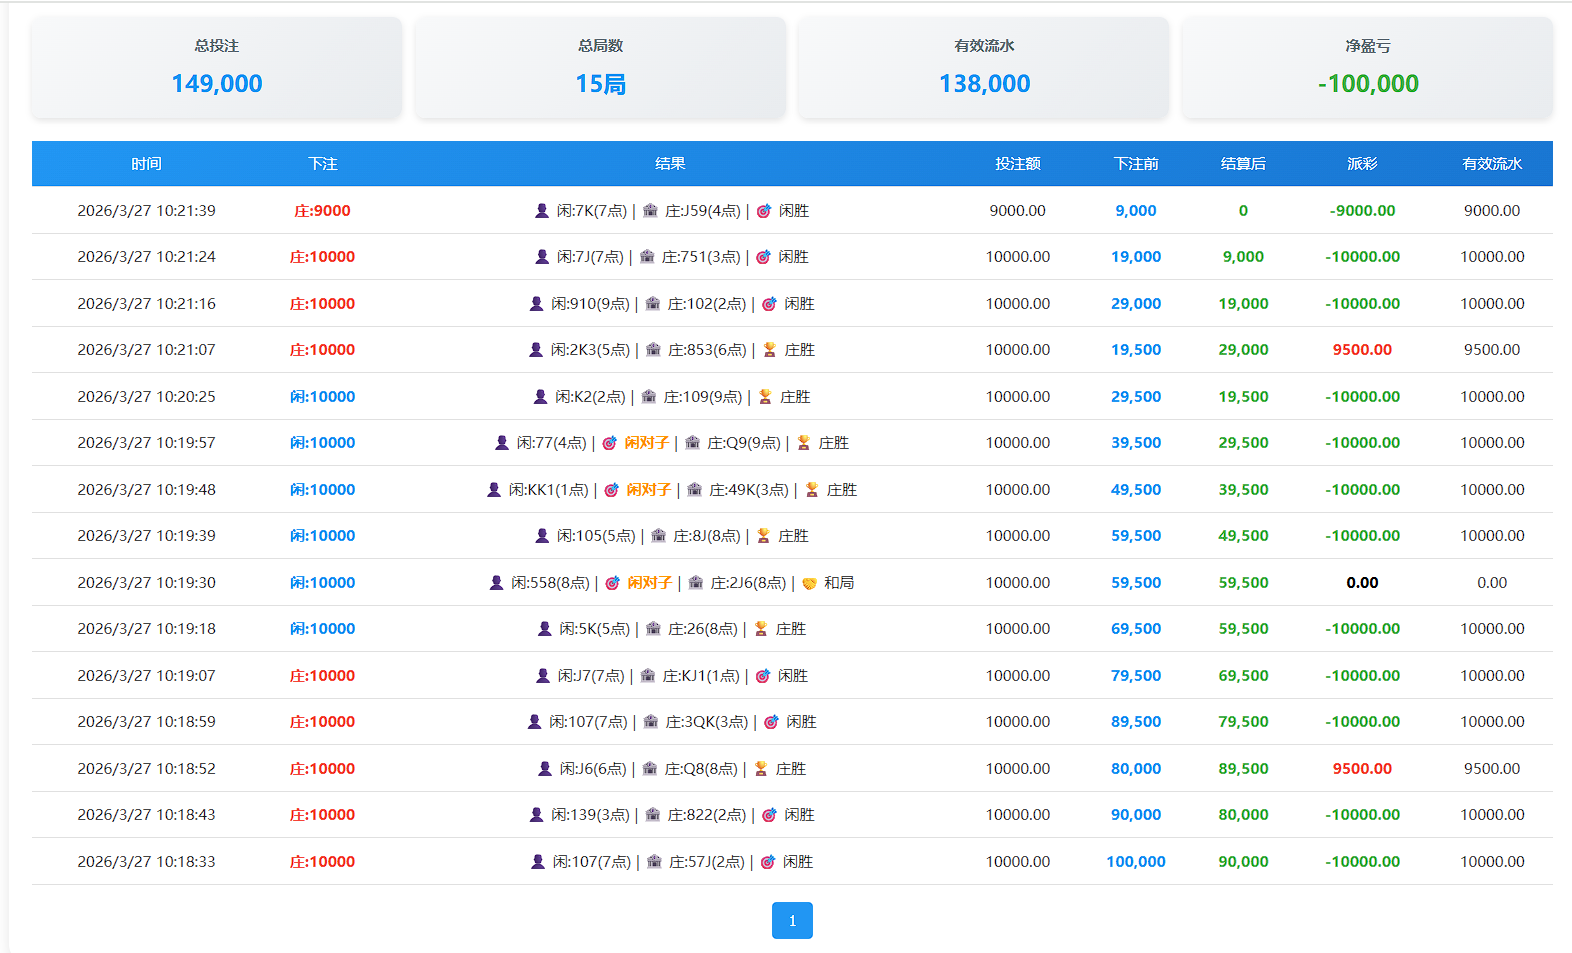Click the 庄:9000 bet in the first row

[x=322, y=211]
